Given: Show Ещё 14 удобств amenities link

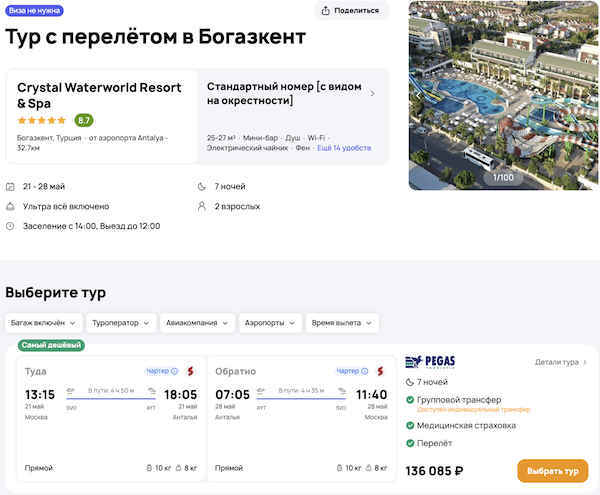Looking at the screenshot, I should pos(343,148).
